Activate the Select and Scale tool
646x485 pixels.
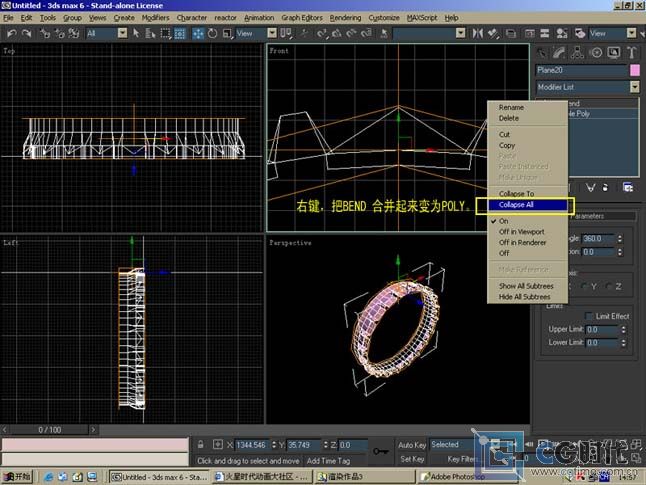pos(227,33)
